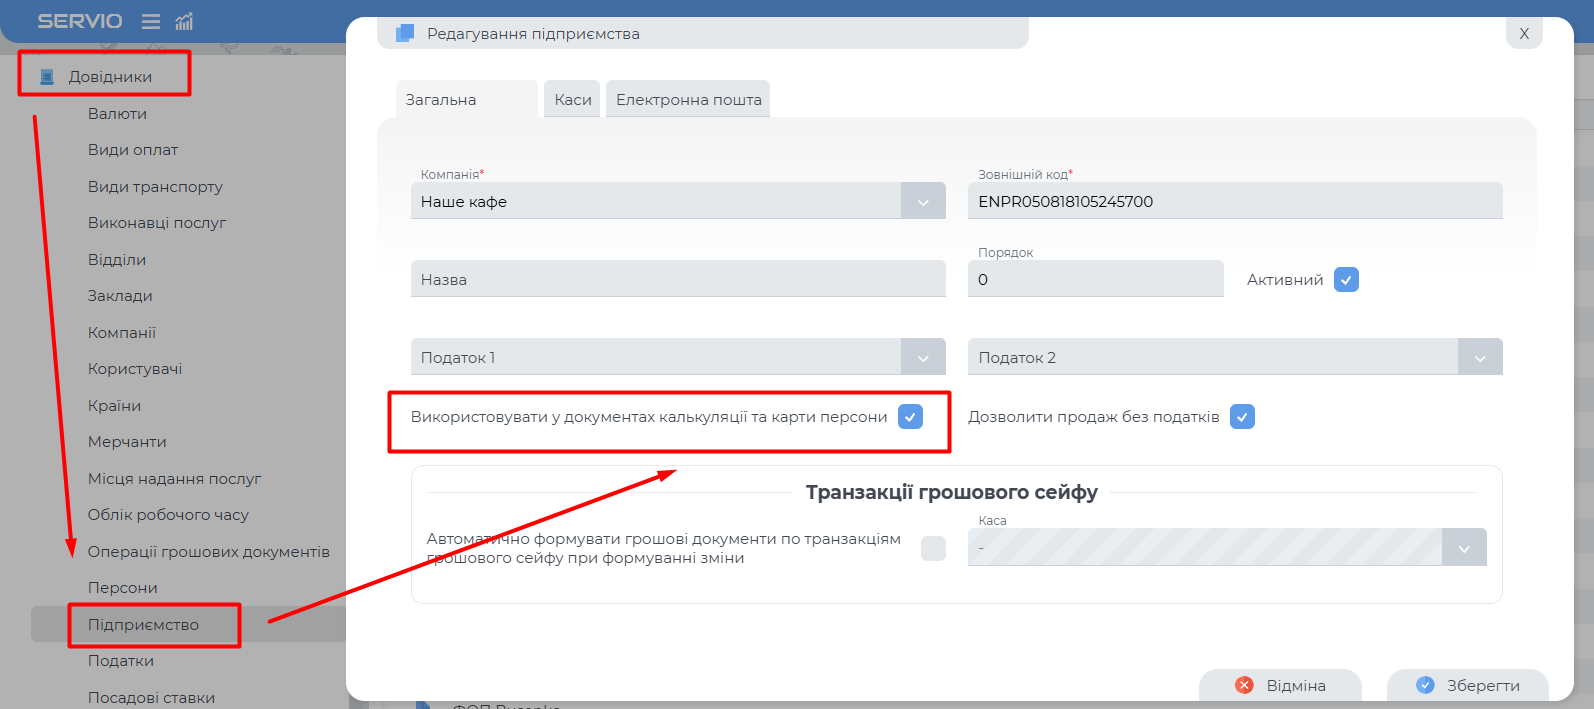Open the hamburger menu next to SERVIO
Screen dimensions: 1594x709
coord(151,21)
